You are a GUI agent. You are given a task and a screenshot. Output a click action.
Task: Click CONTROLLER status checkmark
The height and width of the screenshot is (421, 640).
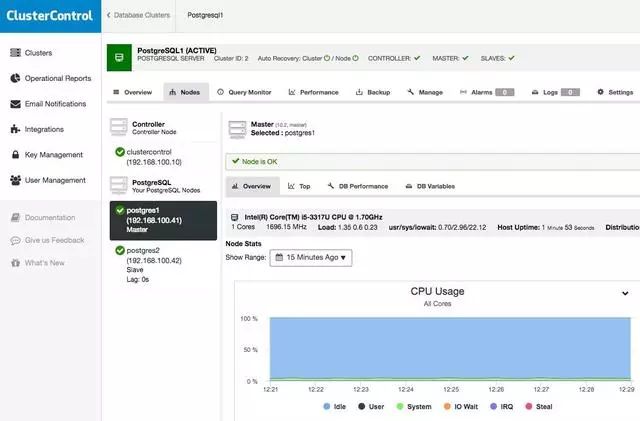click(417, 58)
